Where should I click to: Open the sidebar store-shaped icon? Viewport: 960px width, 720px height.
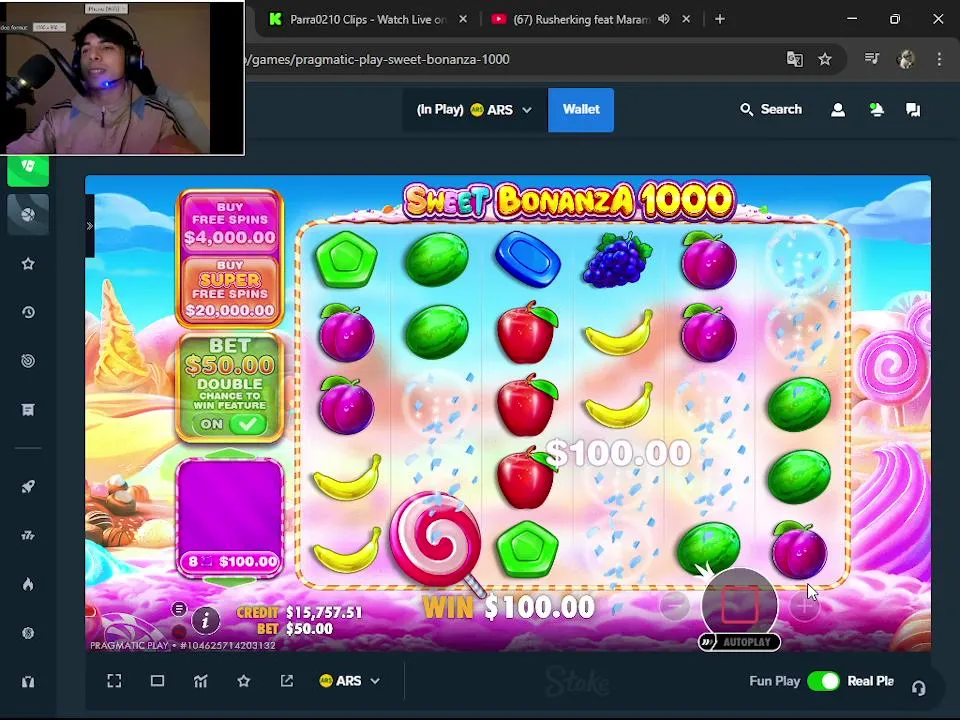pyautogui.click(x=28, y=410)
